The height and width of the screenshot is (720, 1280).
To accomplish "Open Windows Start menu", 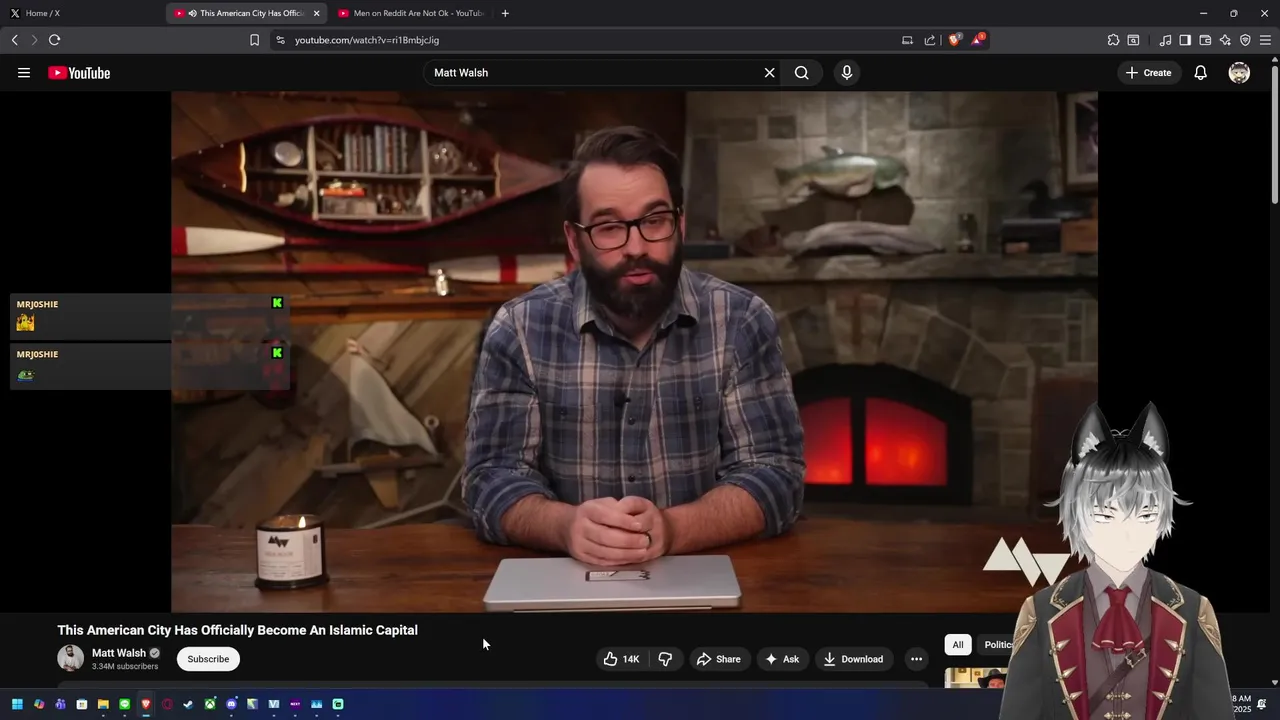I will coord(17,704).
